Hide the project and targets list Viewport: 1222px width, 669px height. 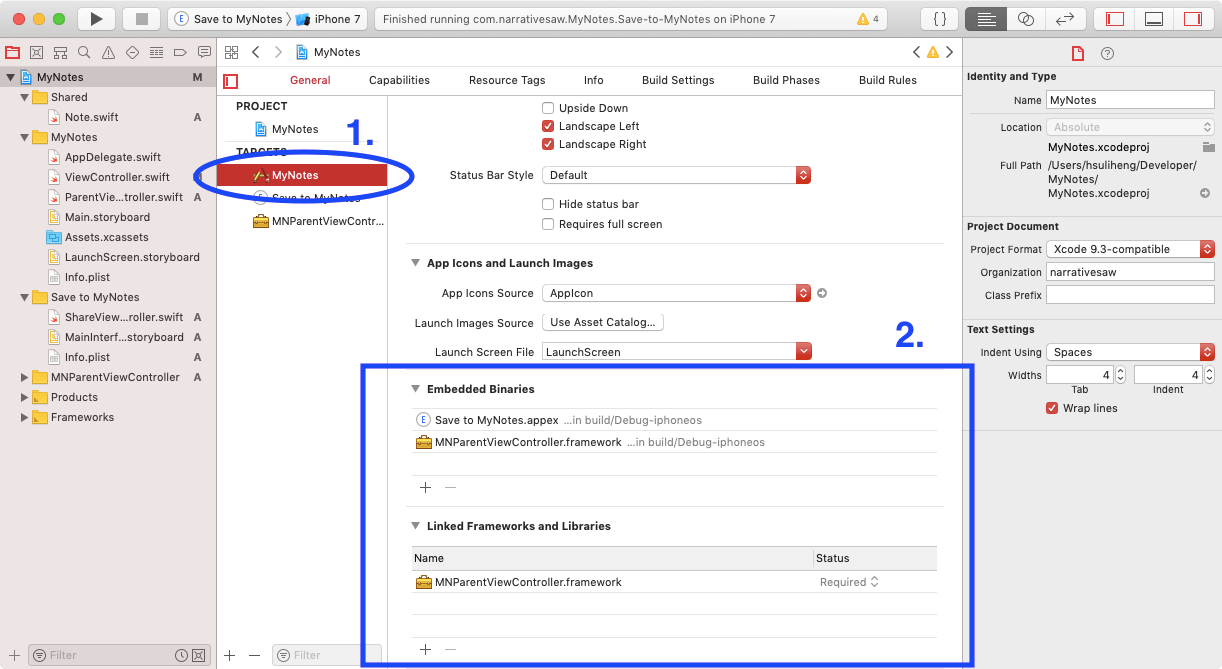coord(231,80)
